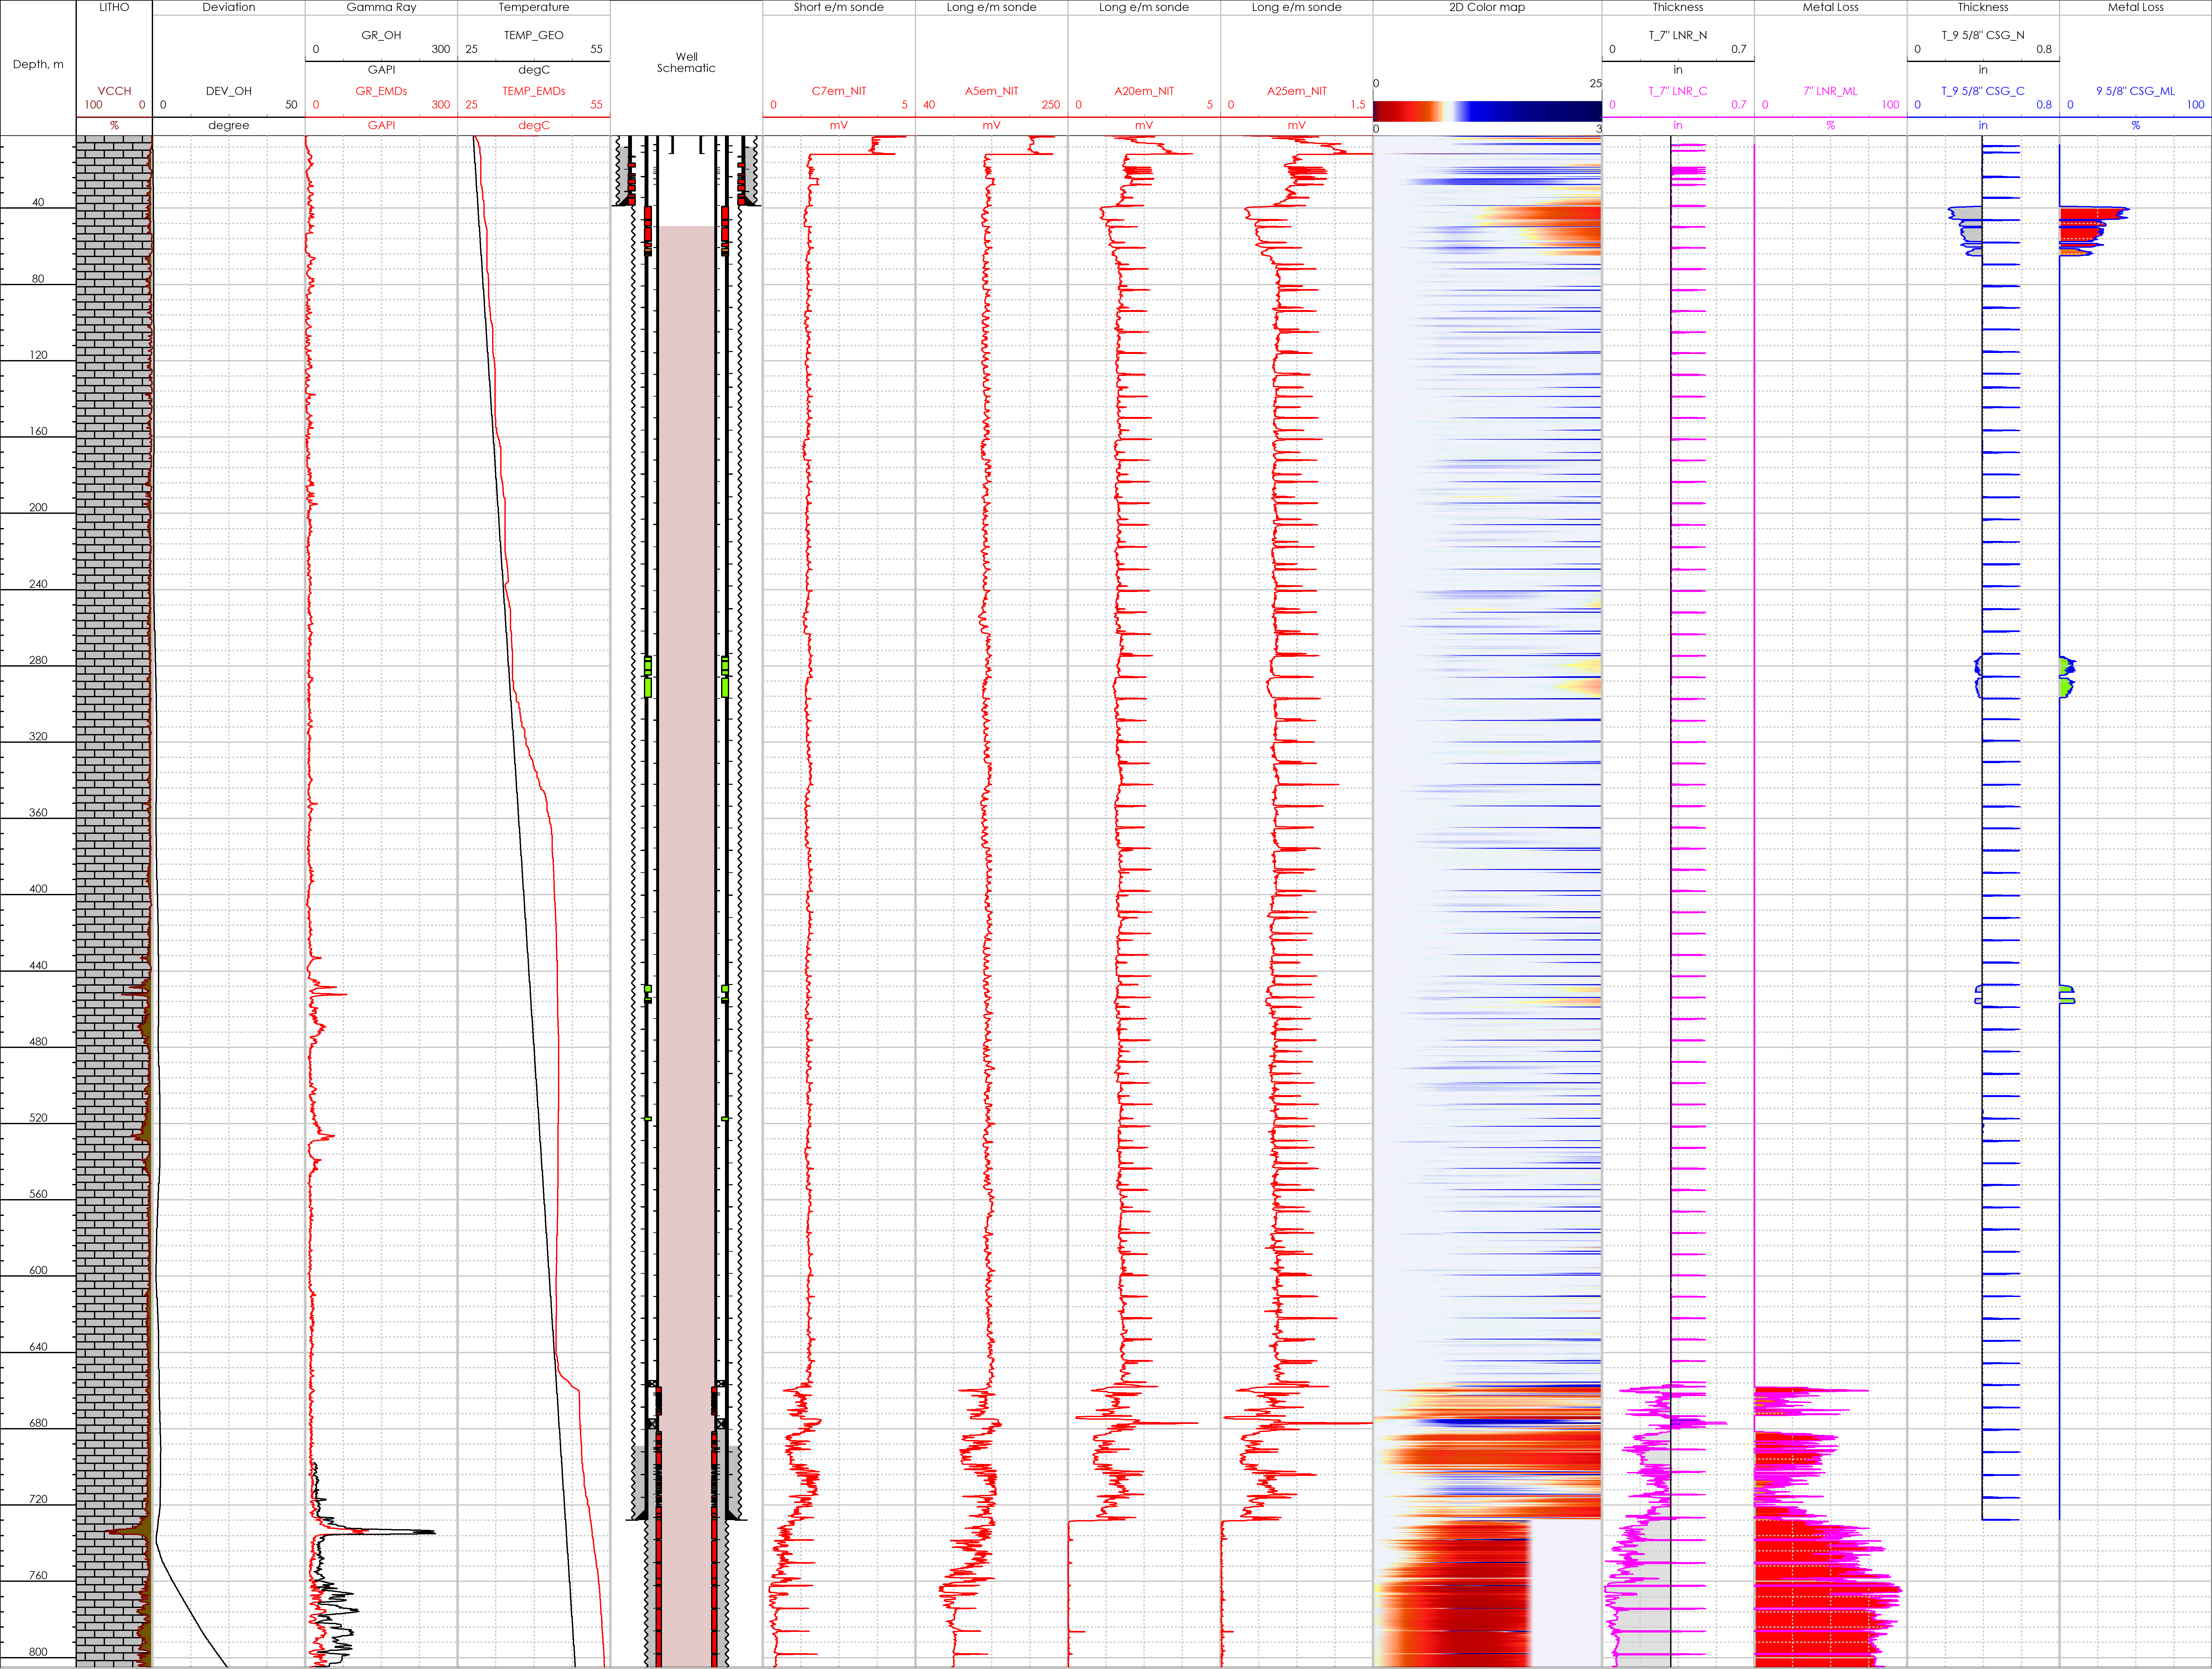
Task: Click the Well Schematic track title
Action: pyautogui.click(x=686, y=62)
